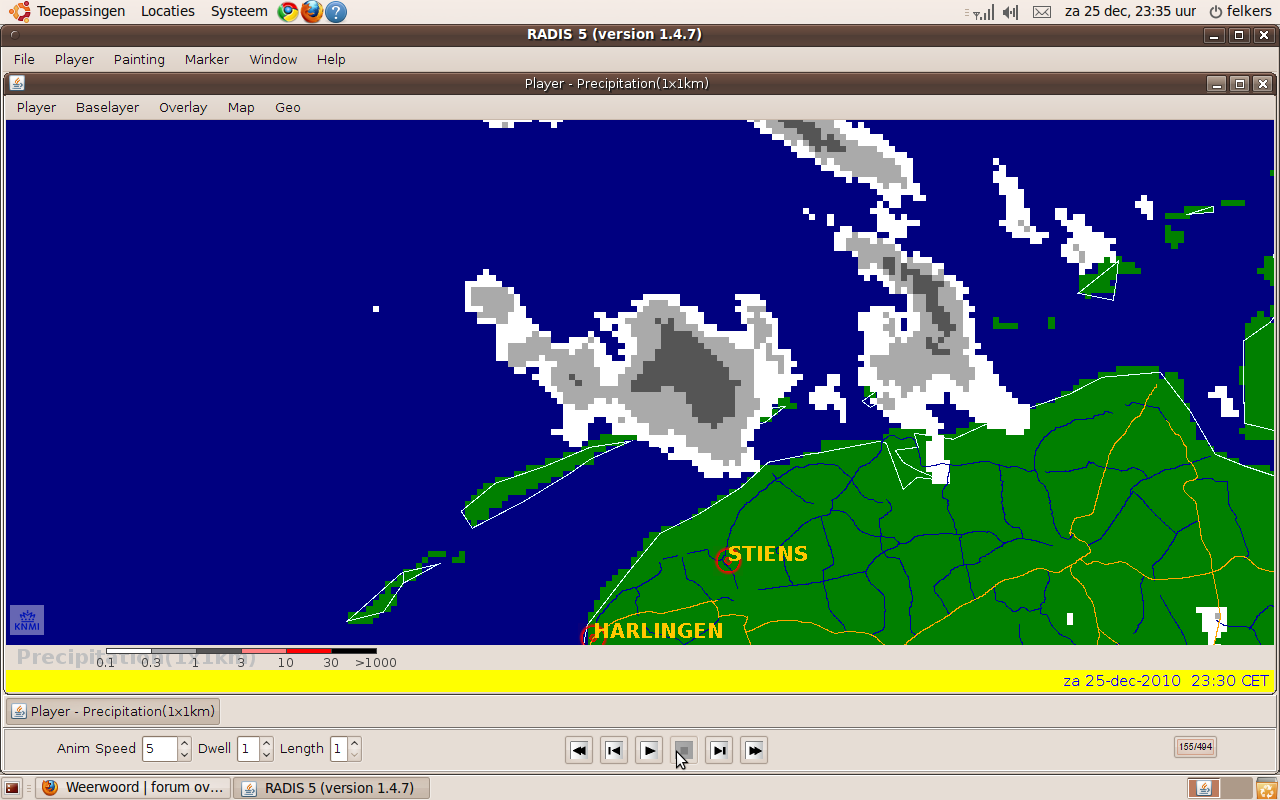The height and width of the screenshot is (800, 1280).
Task: Increase Anim Speed with up arrow
Action: pyautogui.click(x=184, y=743)
